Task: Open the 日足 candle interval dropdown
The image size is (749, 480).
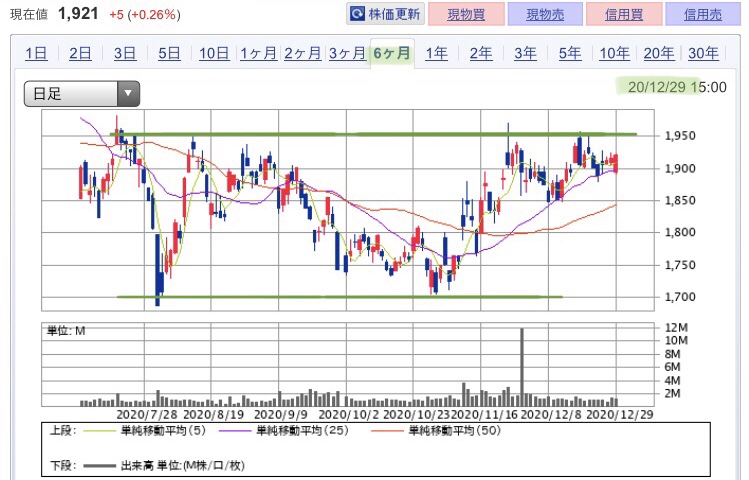Action: point(82,94)
